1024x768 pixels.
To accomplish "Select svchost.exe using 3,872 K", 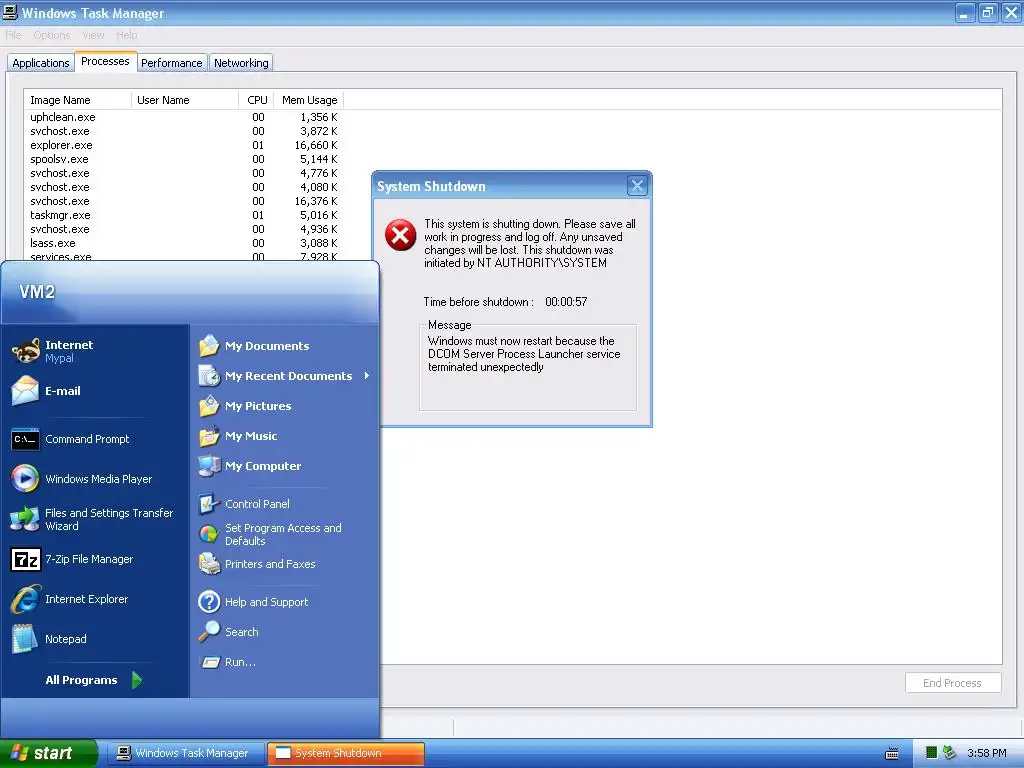I will coord(184,131).
